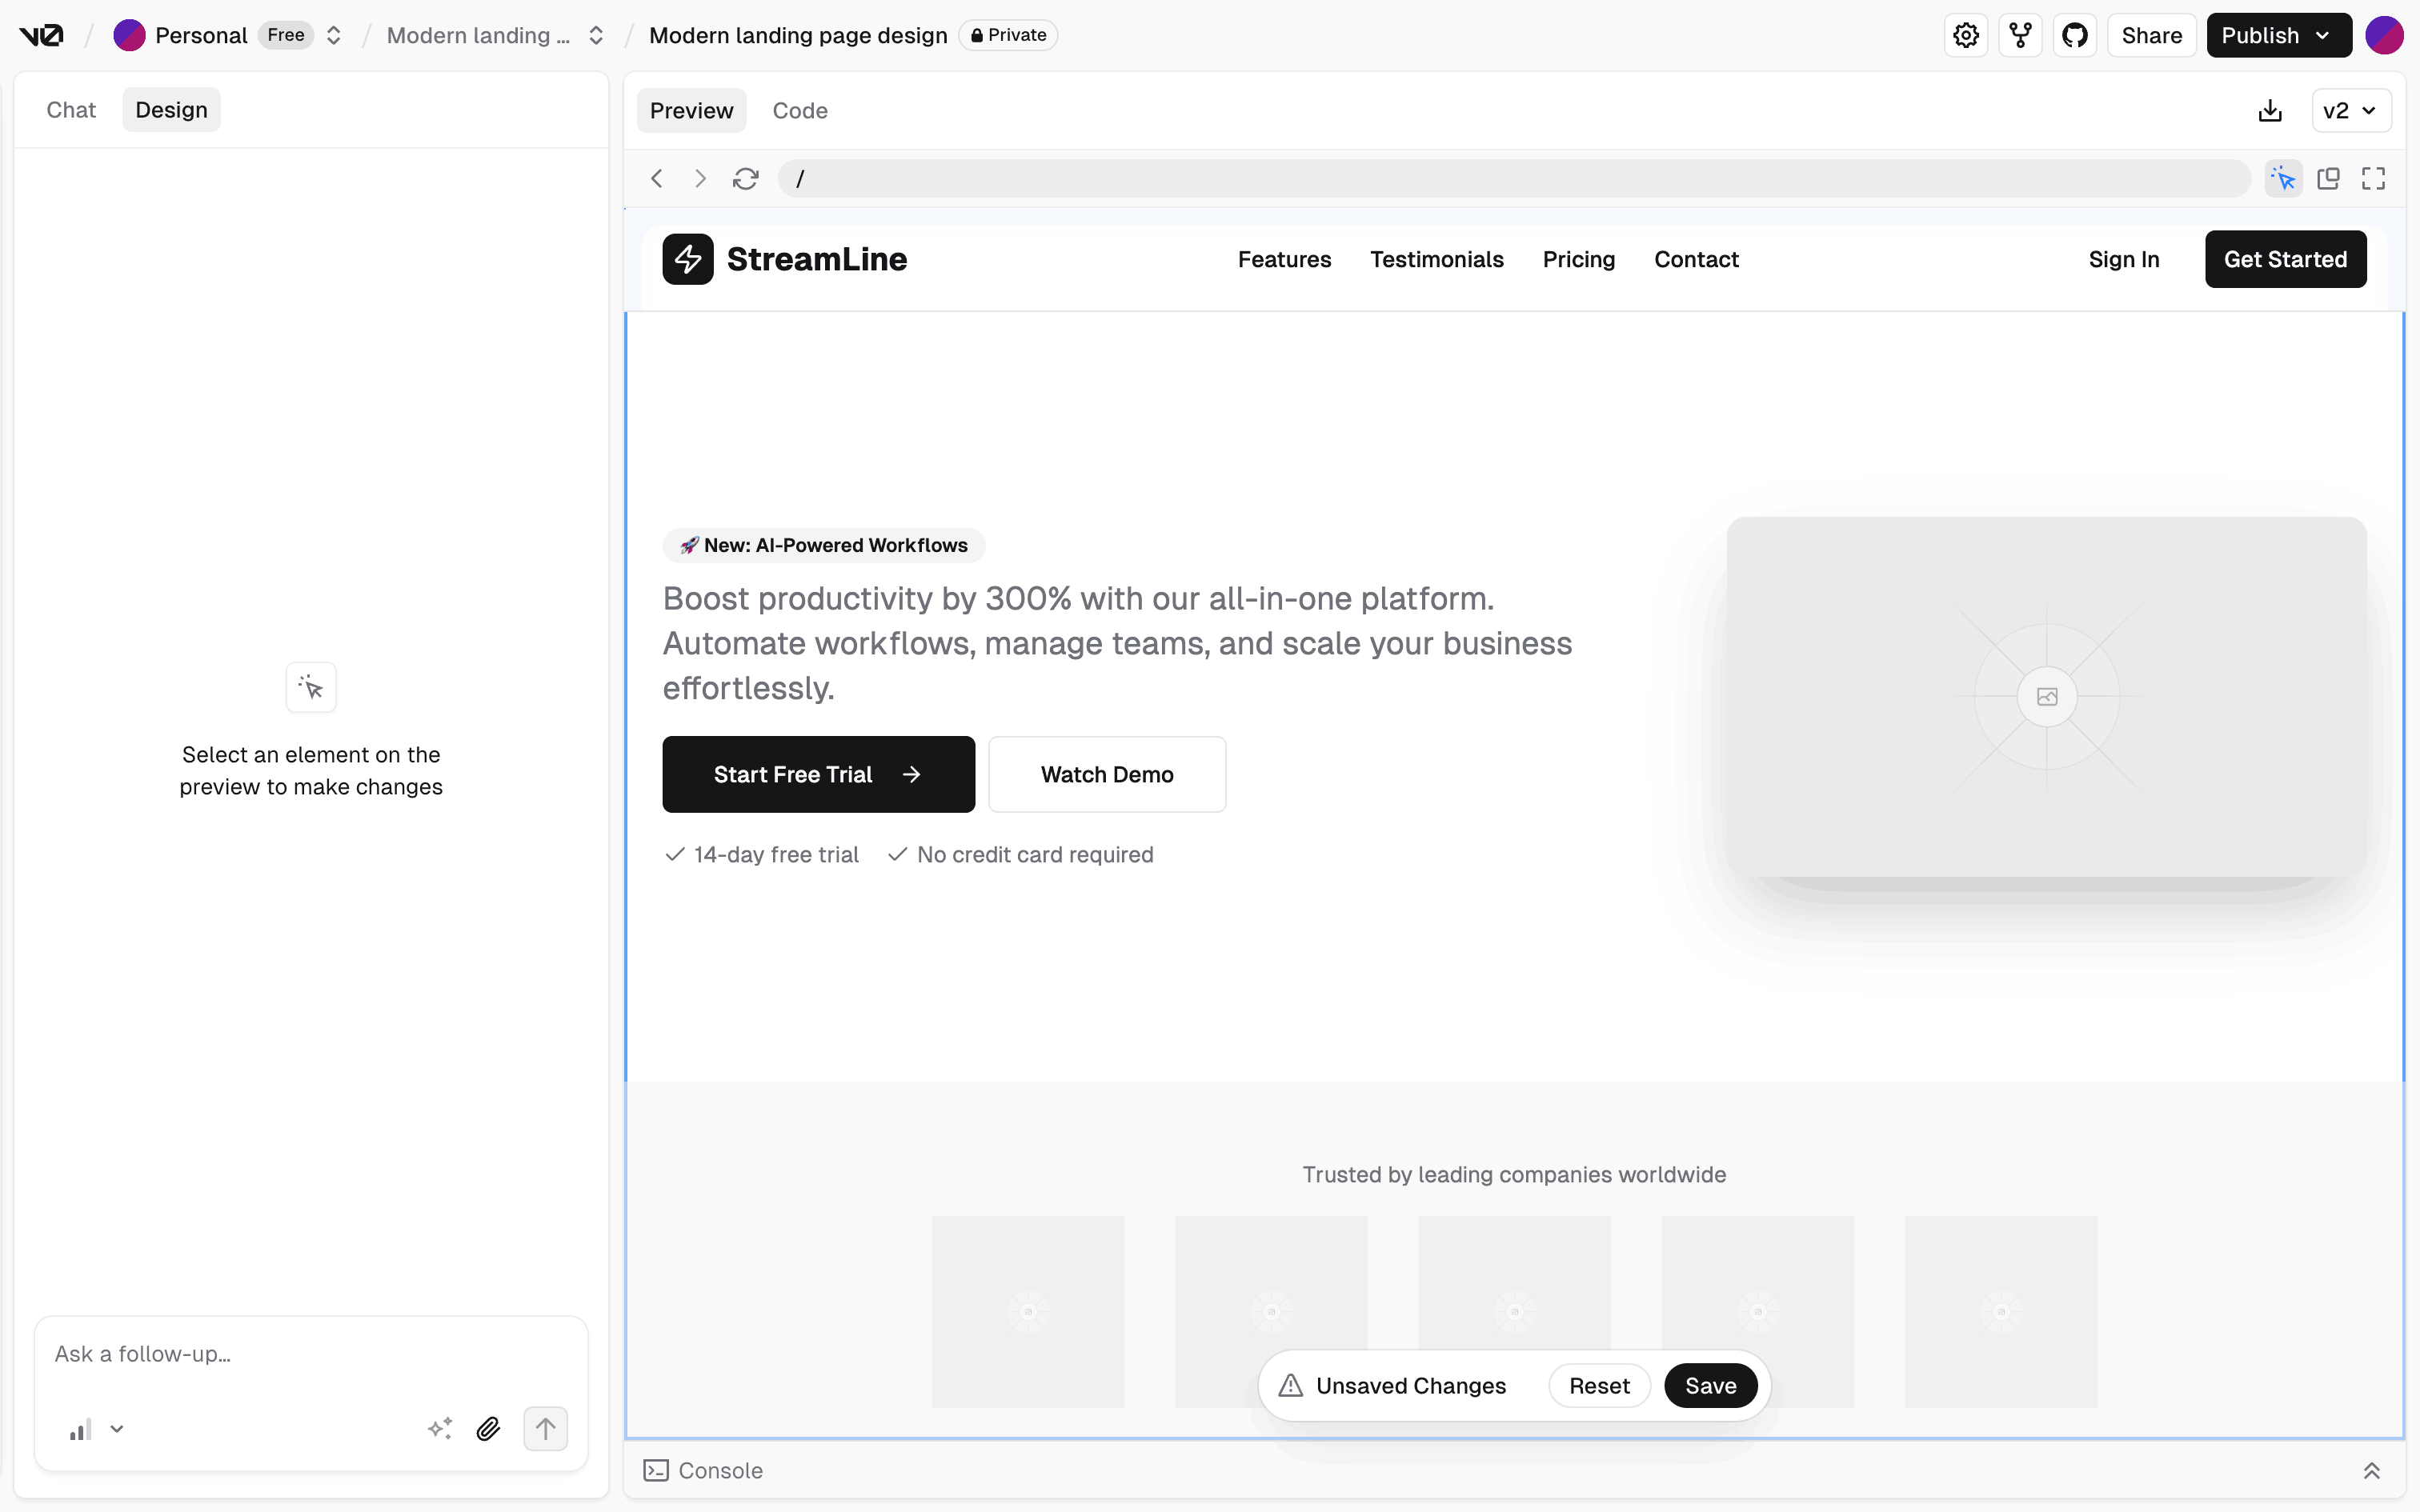Expand the Personal workspace switcher
Image resolution: width=2420 pixels, height=1512 pixels.
pyautogui.click(x=334, y=35)
